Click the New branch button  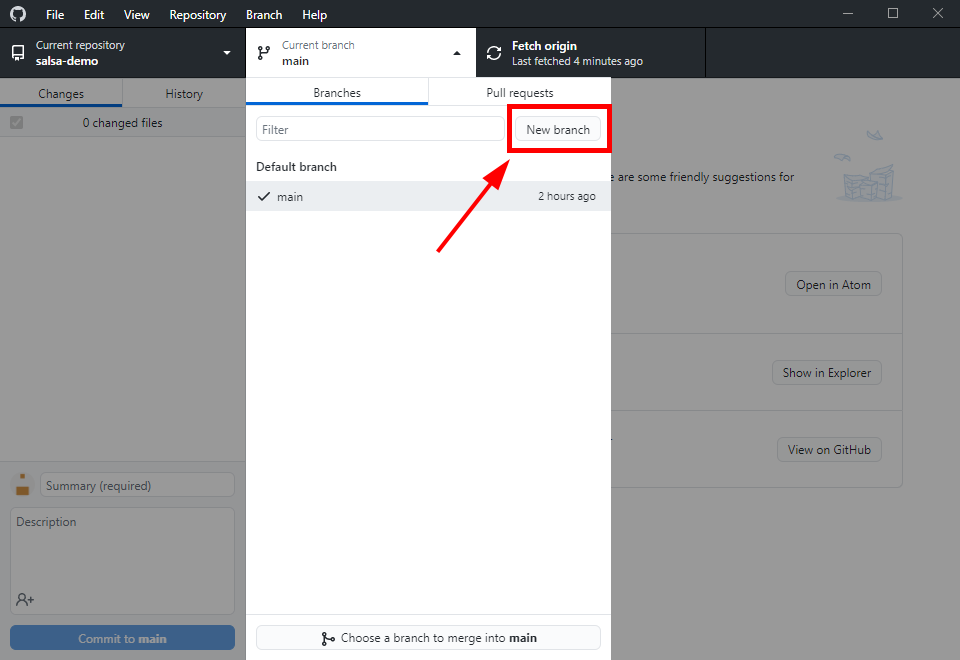[558, 129]
